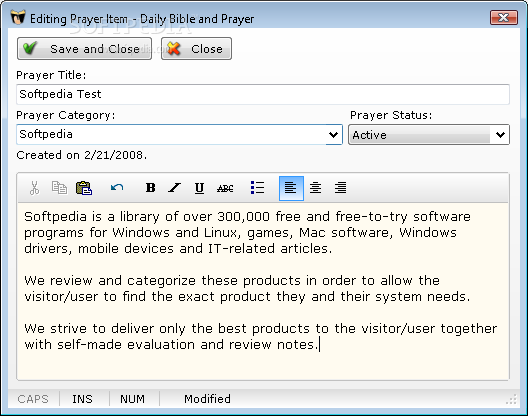
Task: Click in the prayer text editor area
Action: [263, 291]
